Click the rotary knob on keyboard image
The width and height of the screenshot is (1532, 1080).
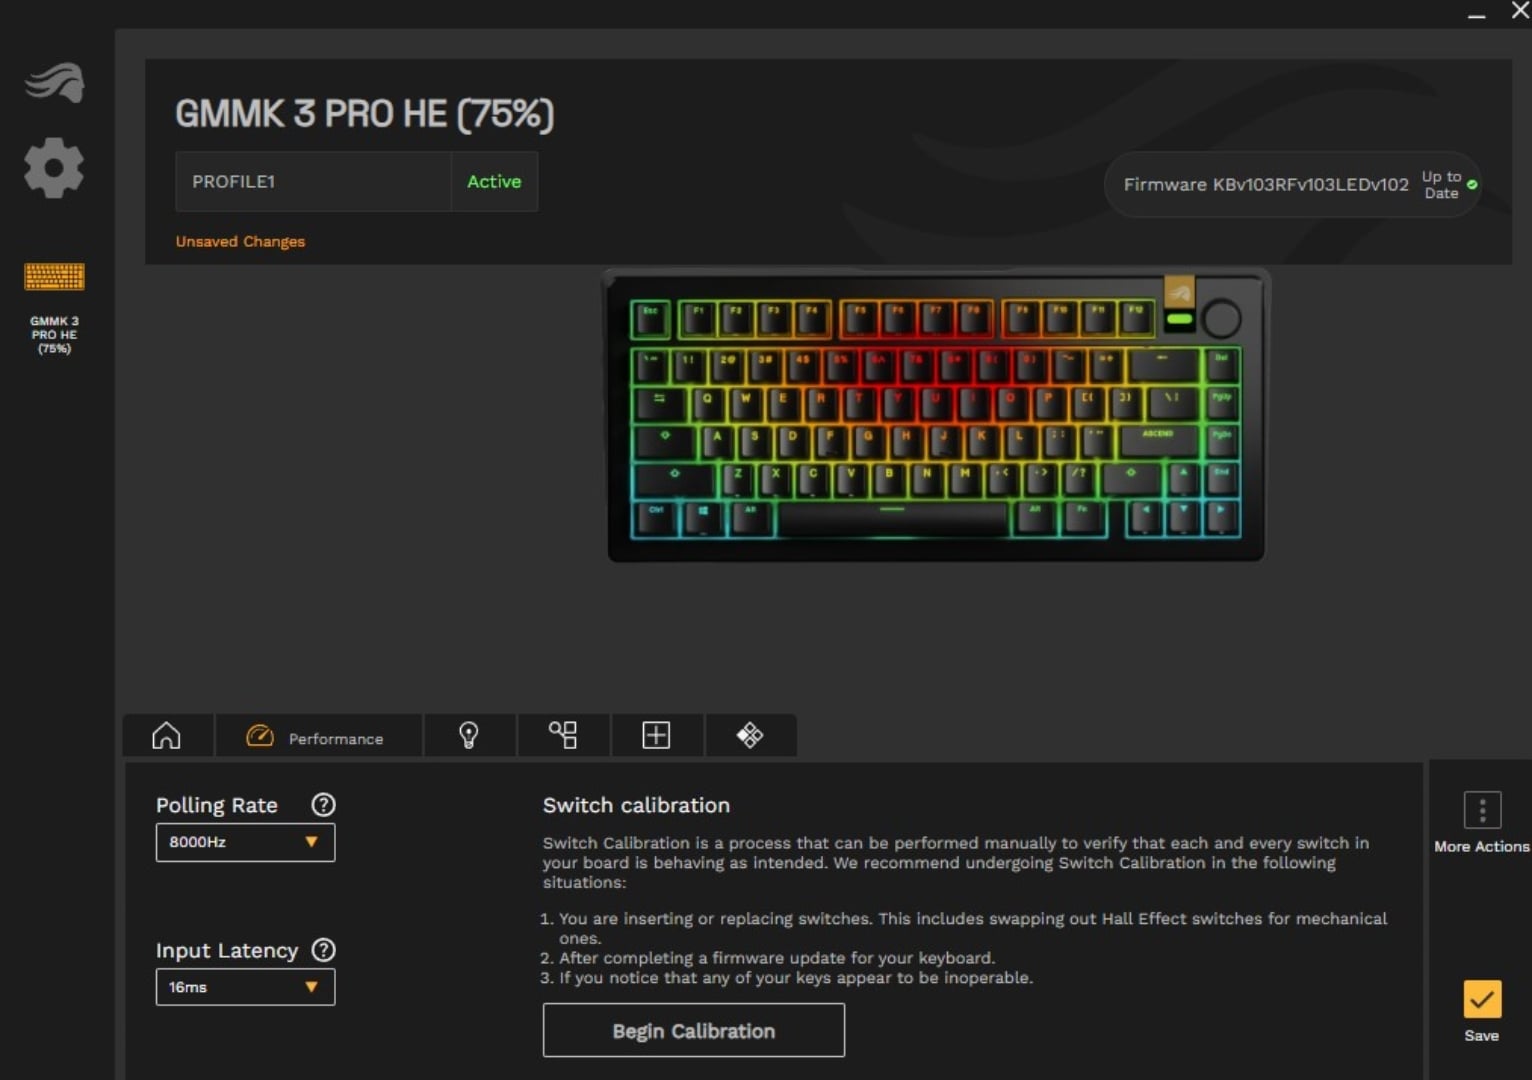(1221, 319)
